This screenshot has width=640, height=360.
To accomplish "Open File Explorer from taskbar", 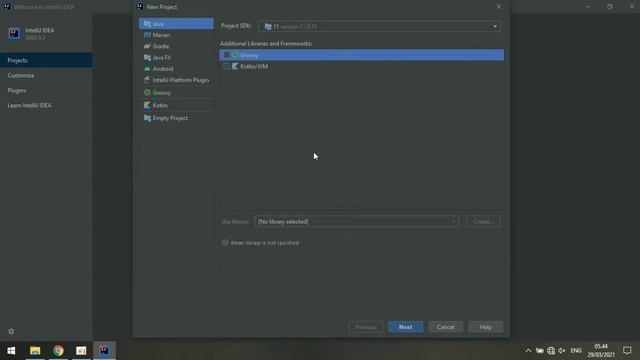I will 35,351.
